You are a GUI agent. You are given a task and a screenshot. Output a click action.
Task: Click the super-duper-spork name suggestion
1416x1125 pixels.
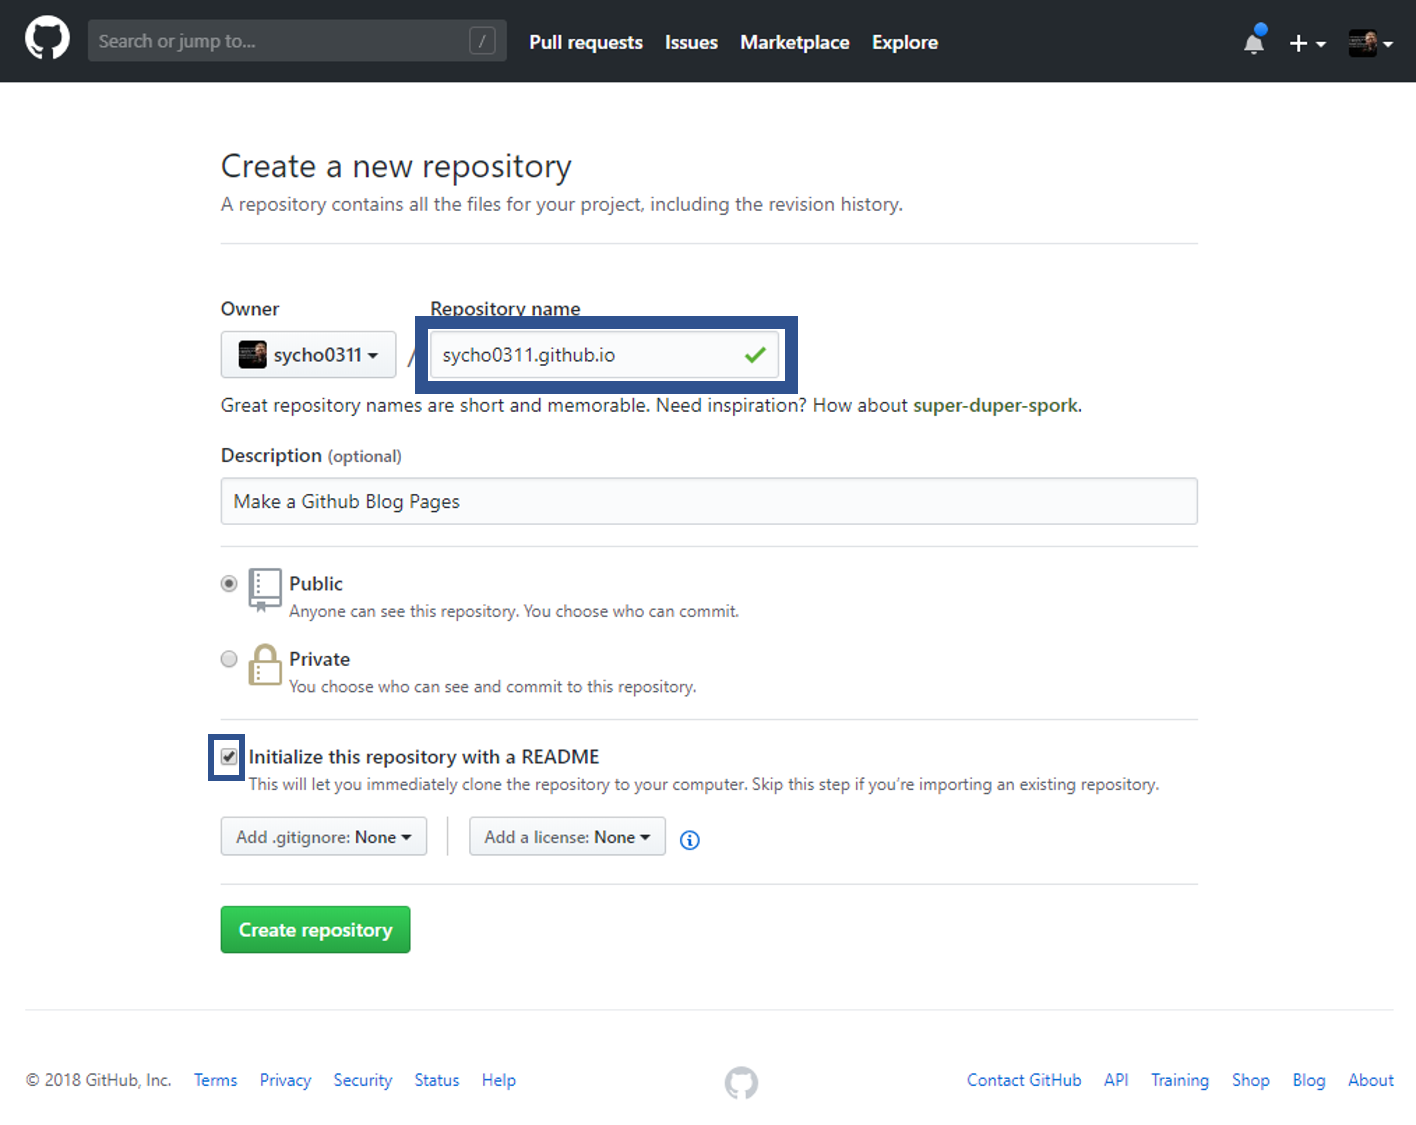pyautogui.click(x=995, y=405)
